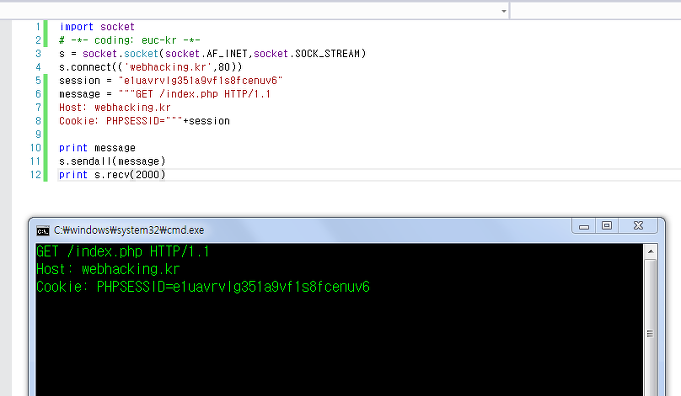Click 'Host: webhacking.kr' in cmd output
The width and height of the screenshot is (681, 396).
pos(108,270)
